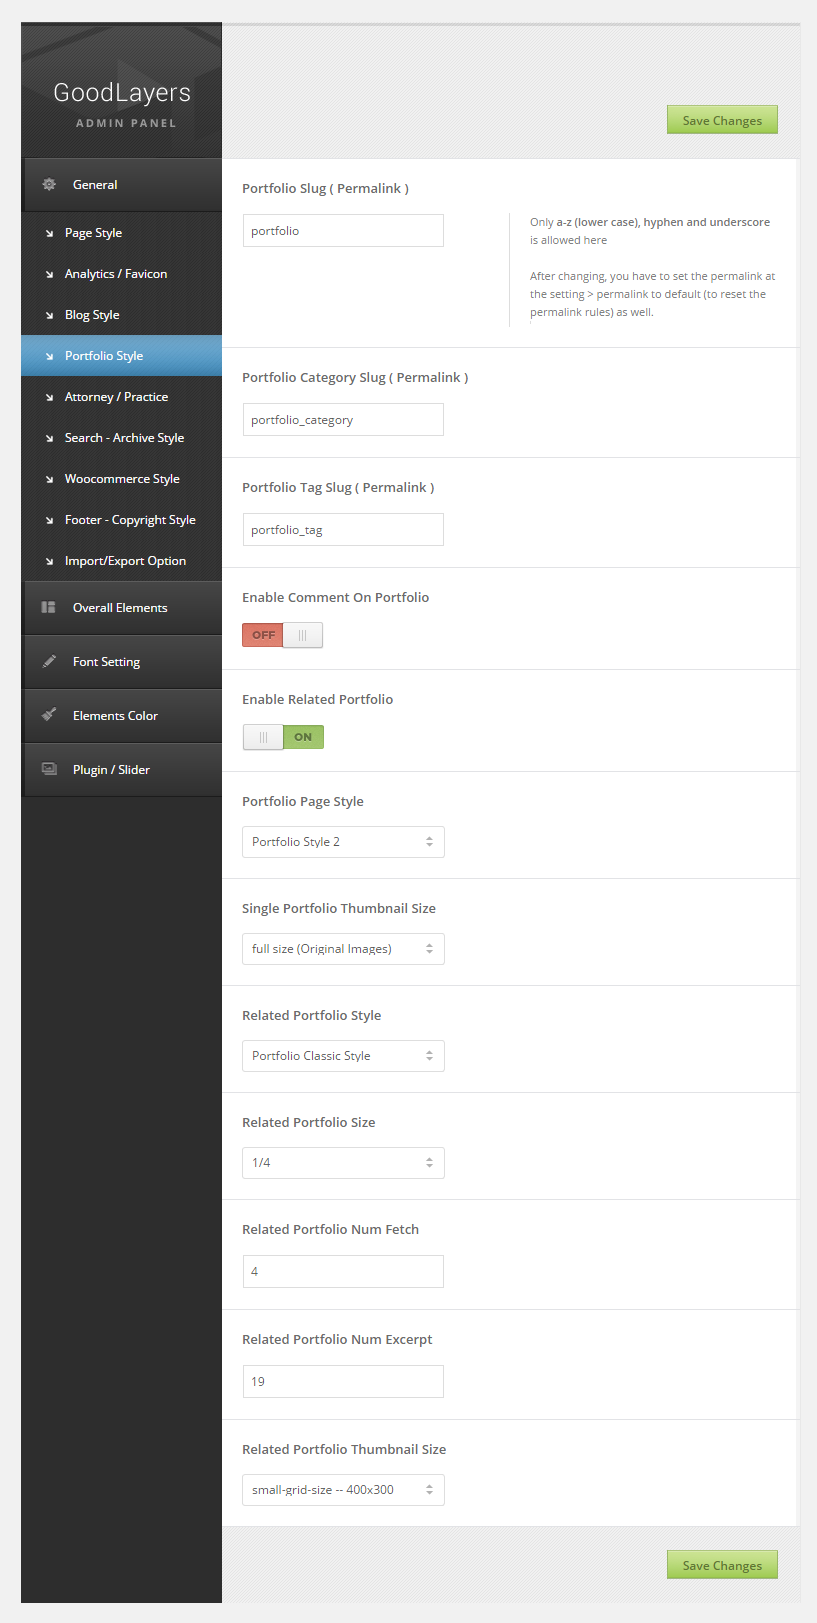
Task: Open the Related Portfolio Size dropdown
Action: (x=343, y=1163)
